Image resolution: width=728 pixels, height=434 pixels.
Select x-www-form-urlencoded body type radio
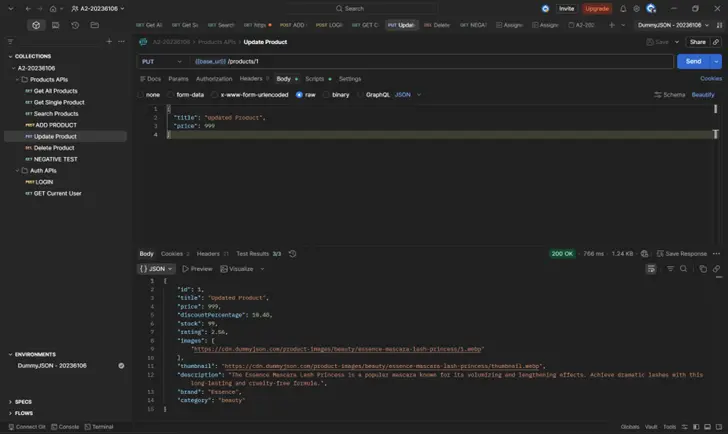click(214, 95)
